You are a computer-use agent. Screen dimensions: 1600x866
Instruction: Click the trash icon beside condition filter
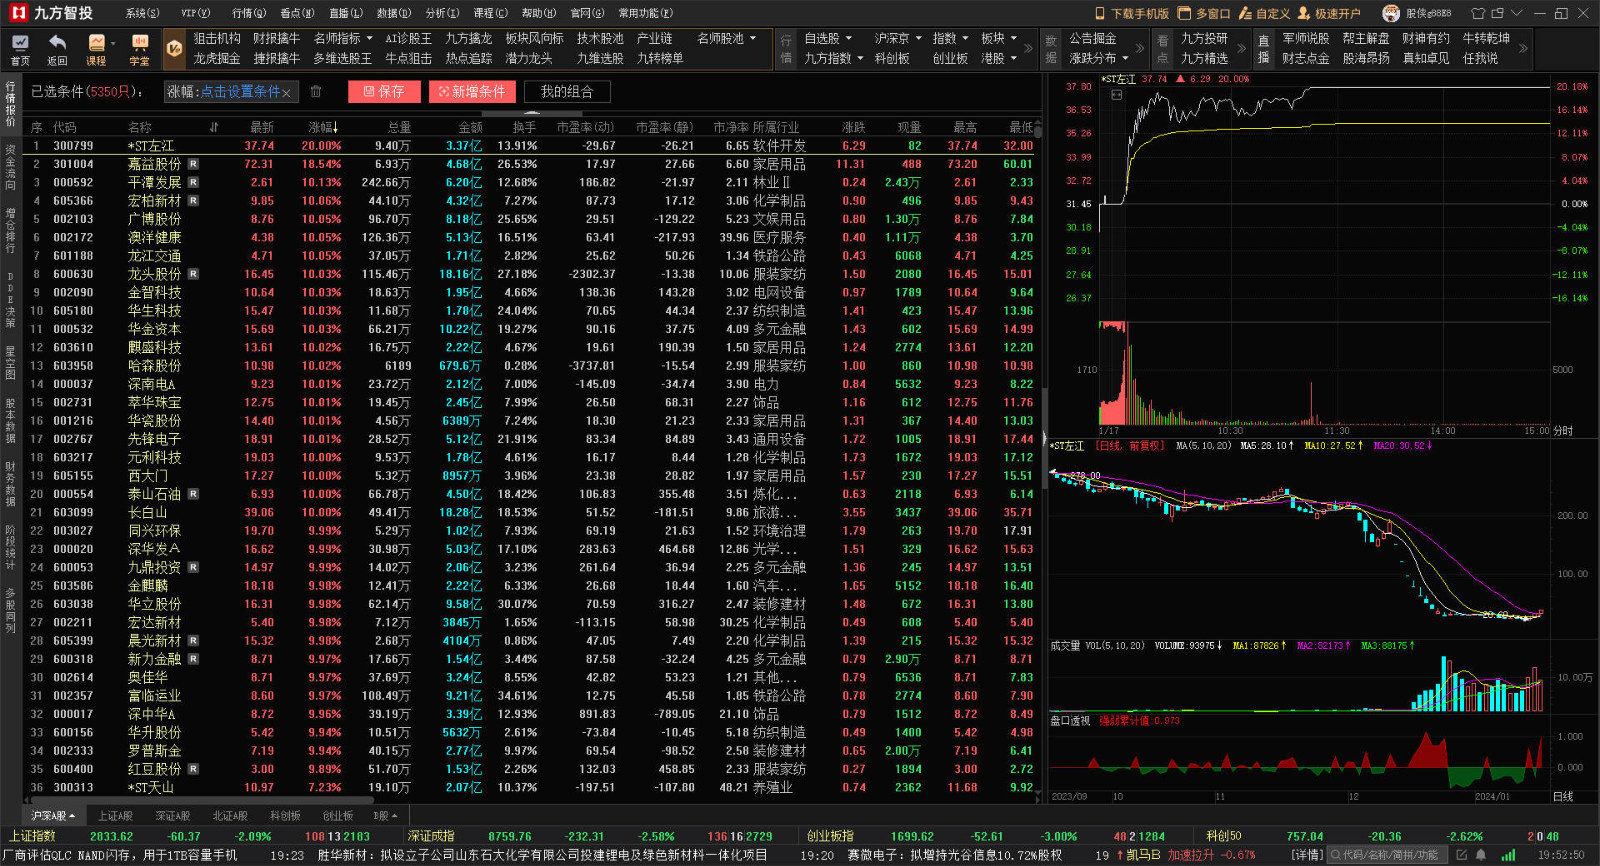[x=316, y=91]
